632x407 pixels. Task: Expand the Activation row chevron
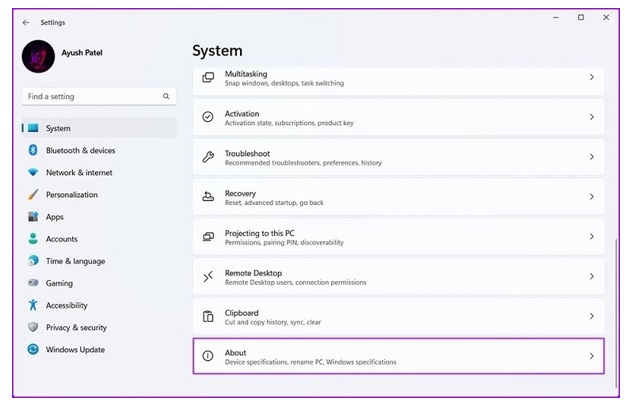(591, 117)
